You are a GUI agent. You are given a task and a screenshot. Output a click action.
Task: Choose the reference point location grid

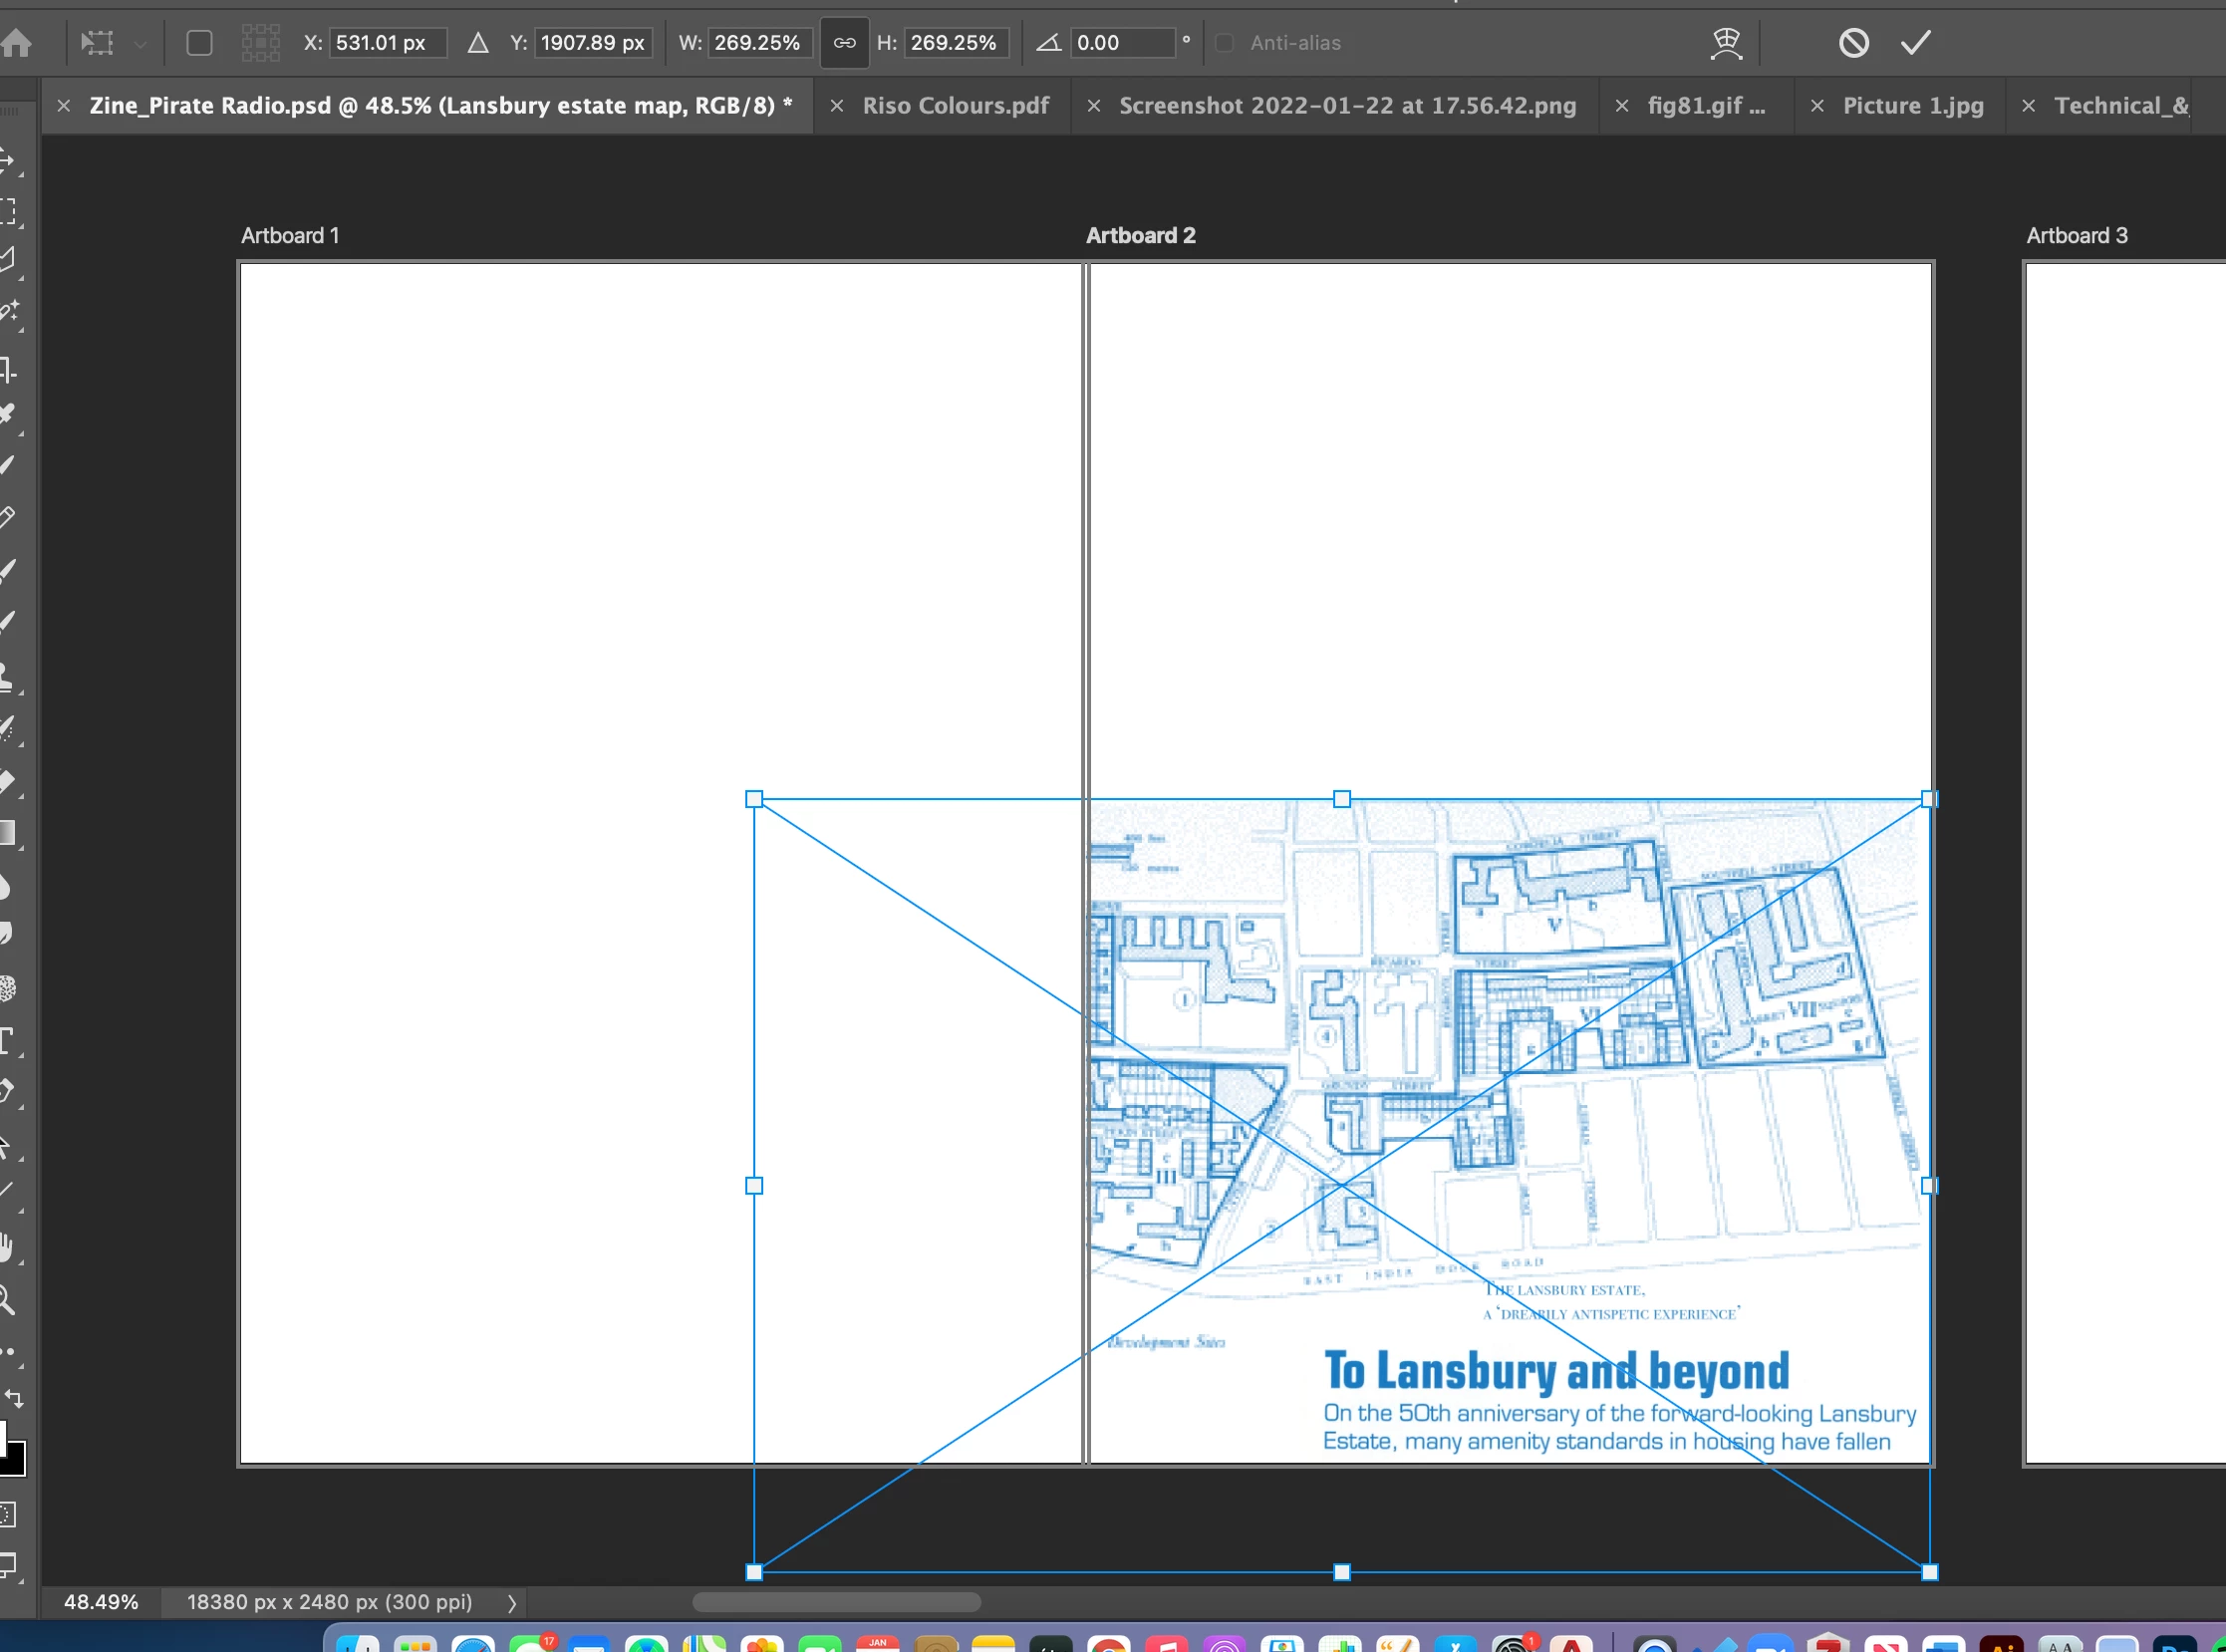(x=260, y=43)
